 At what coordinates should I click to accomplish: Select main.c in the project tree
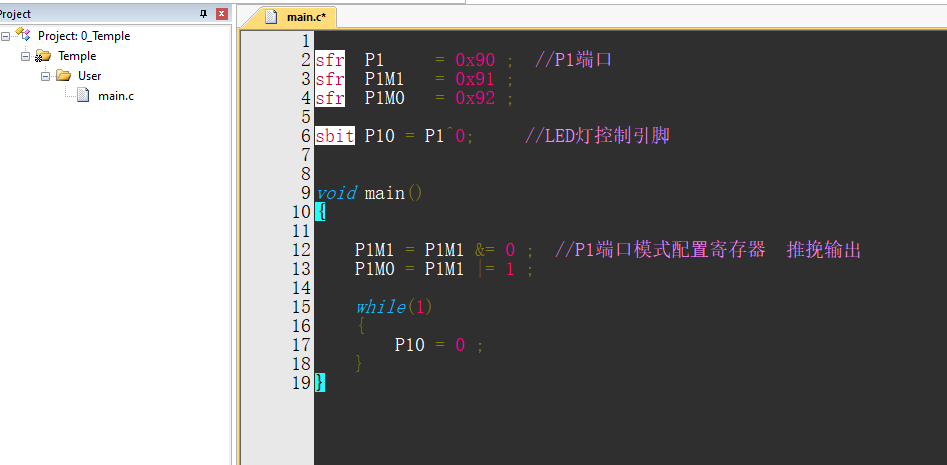click(x=116, y=96)
